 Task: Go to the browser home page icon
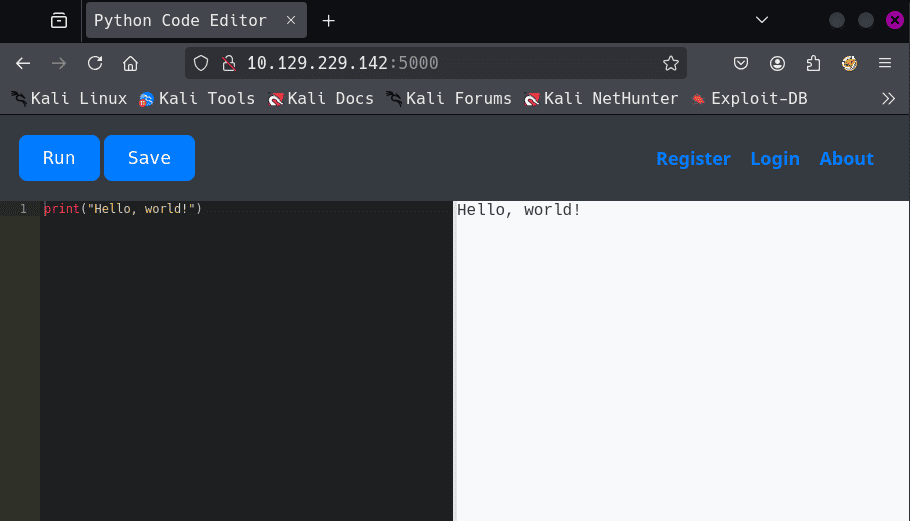[130, 63]
